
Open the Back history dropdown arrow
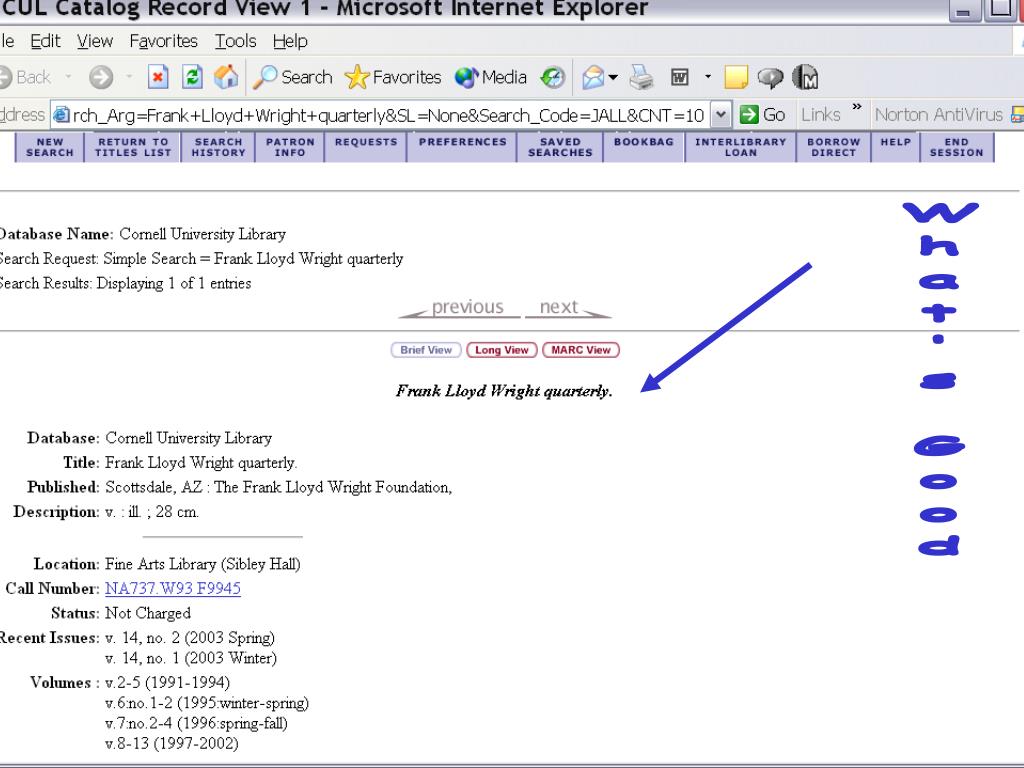68,77
